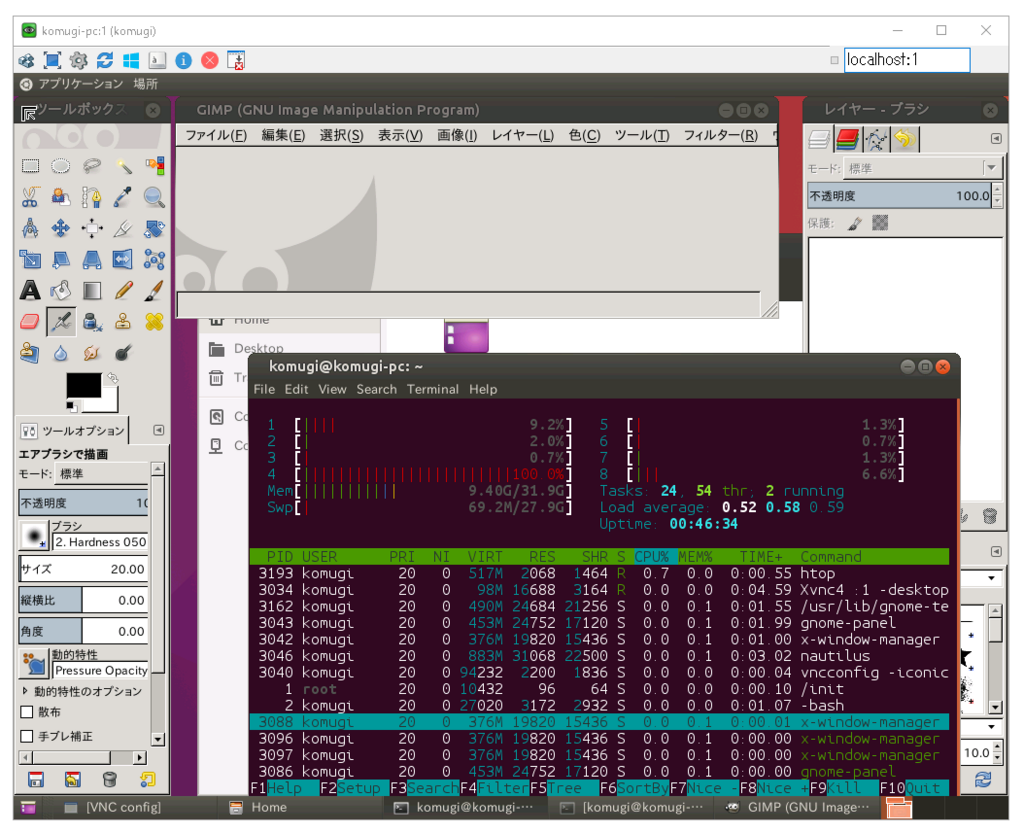1024x832 pixels.
Task: Select the Smudge tool
Action: tap(92, 353)
